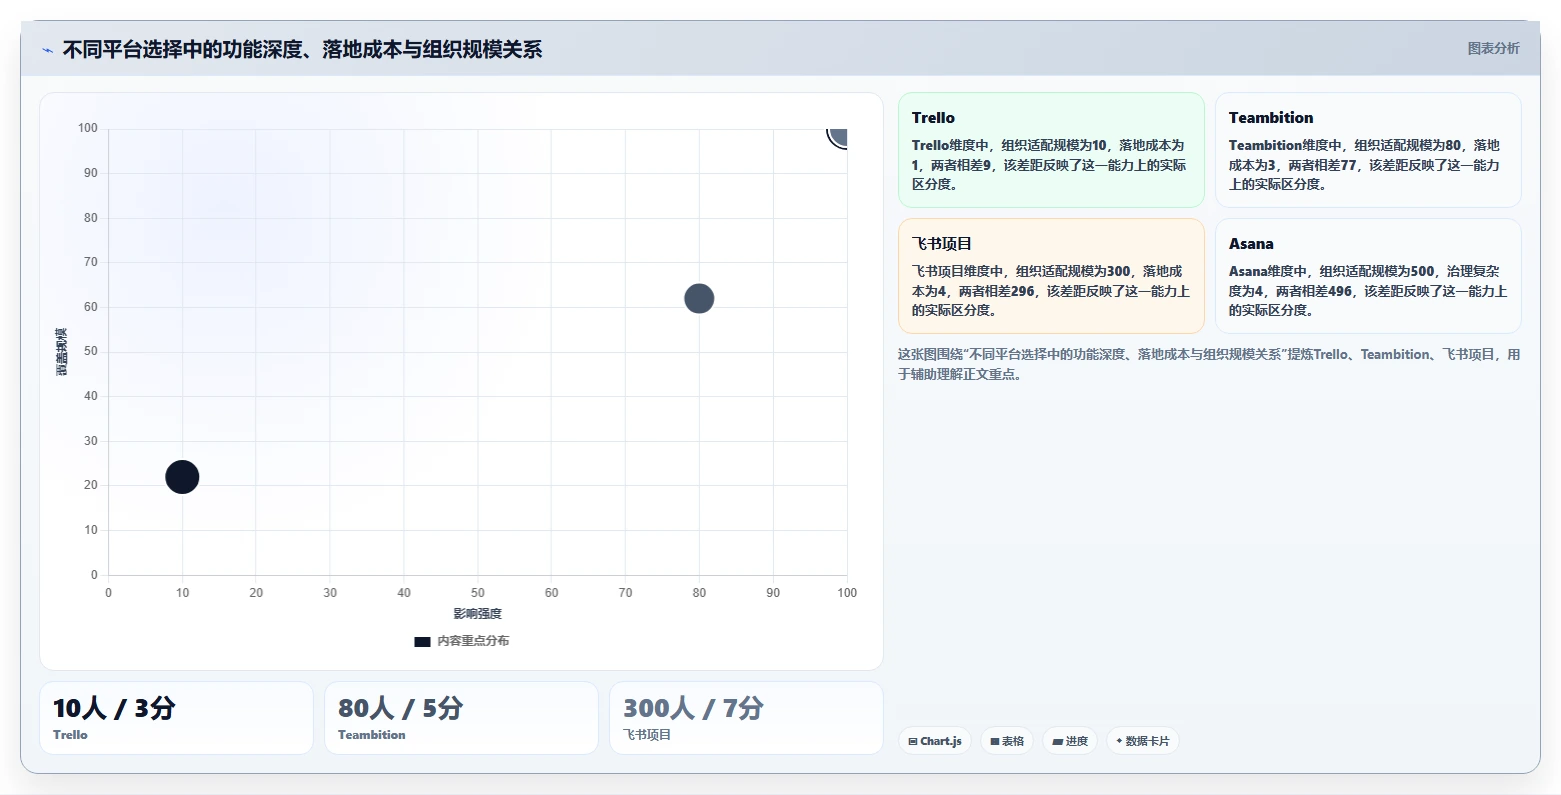Viewport: 1561px width, 795px height.
Task: Click the Teambition caption under 80人 / 5分
Action: (x=372, y=735)
